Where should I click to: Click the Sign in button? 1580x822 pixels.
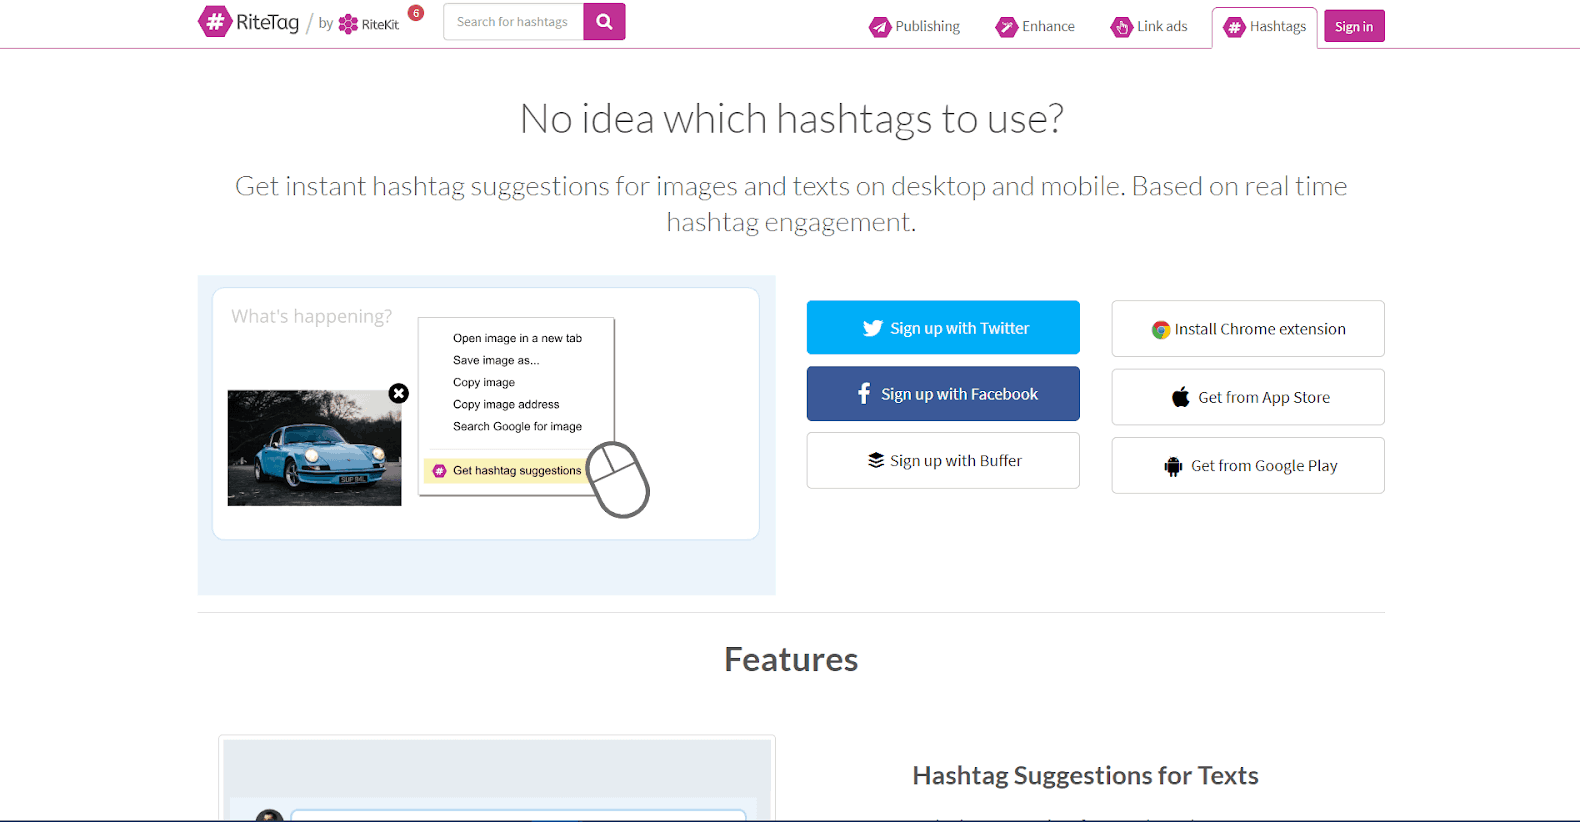coord(1354,26)
